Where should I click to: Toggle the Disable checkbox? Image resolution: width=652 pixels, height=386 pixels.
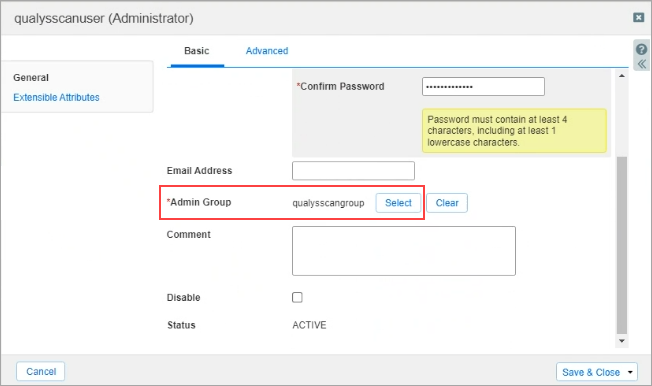click(297, 297)
